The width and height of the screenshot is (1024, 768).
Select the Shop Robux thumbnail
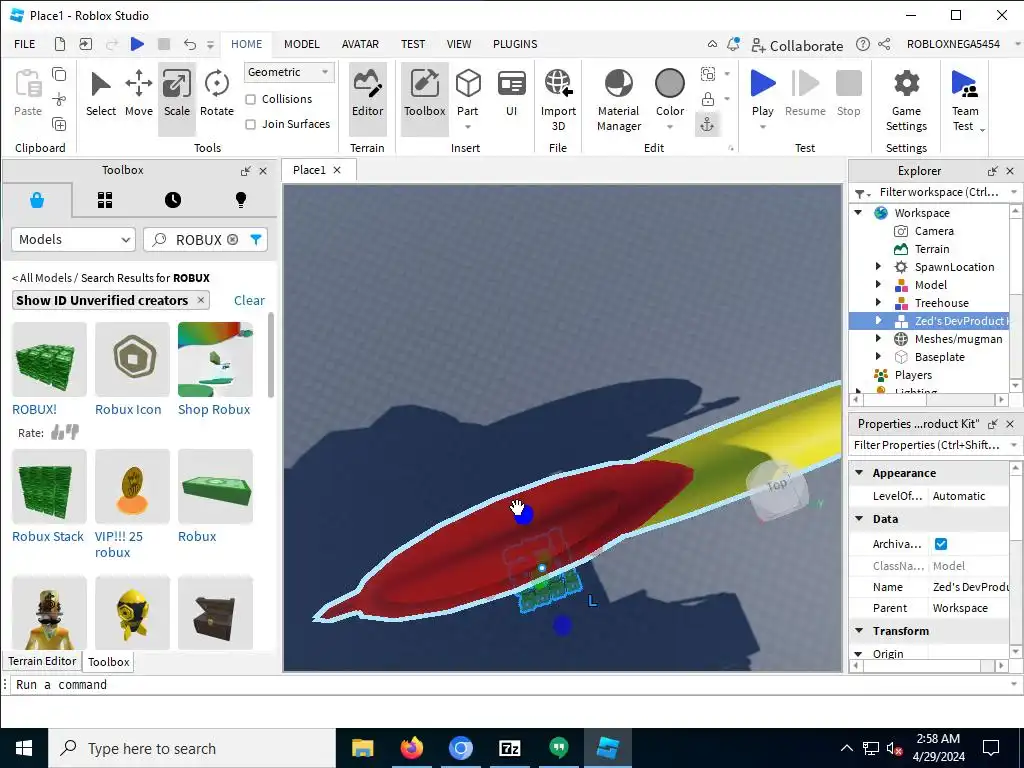(215, 359)
